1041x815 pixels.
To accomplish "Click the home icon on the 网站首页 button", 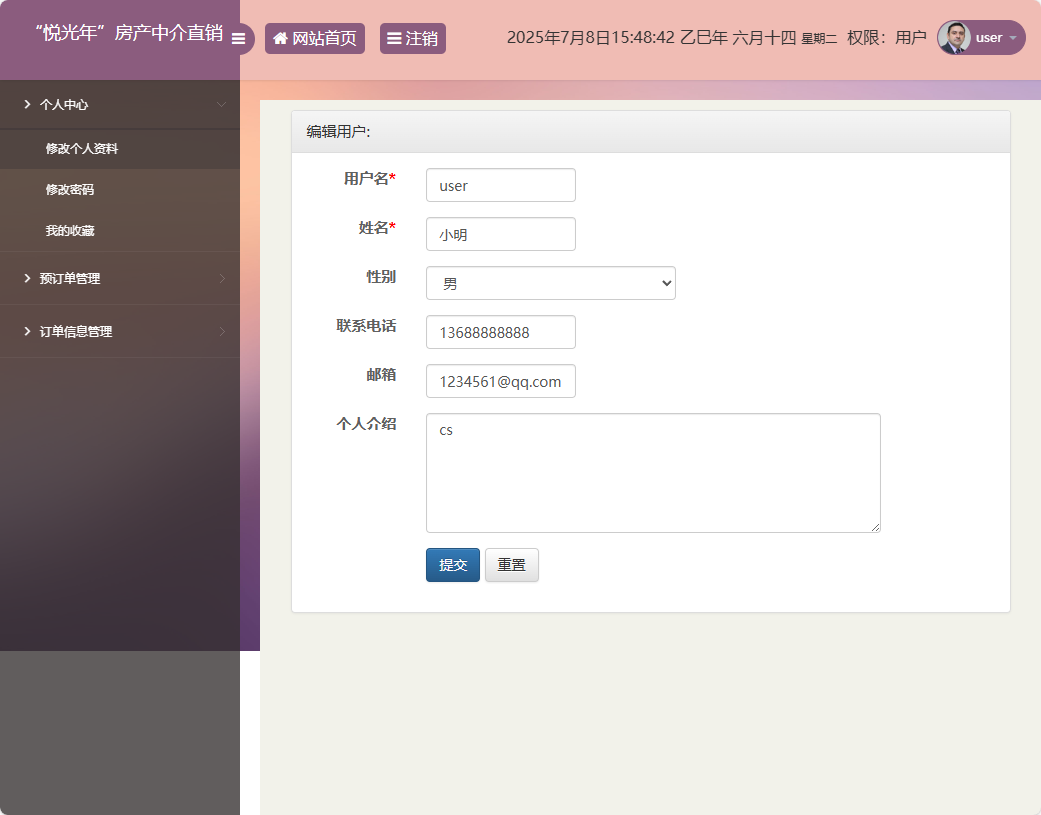I will point(281,38).
